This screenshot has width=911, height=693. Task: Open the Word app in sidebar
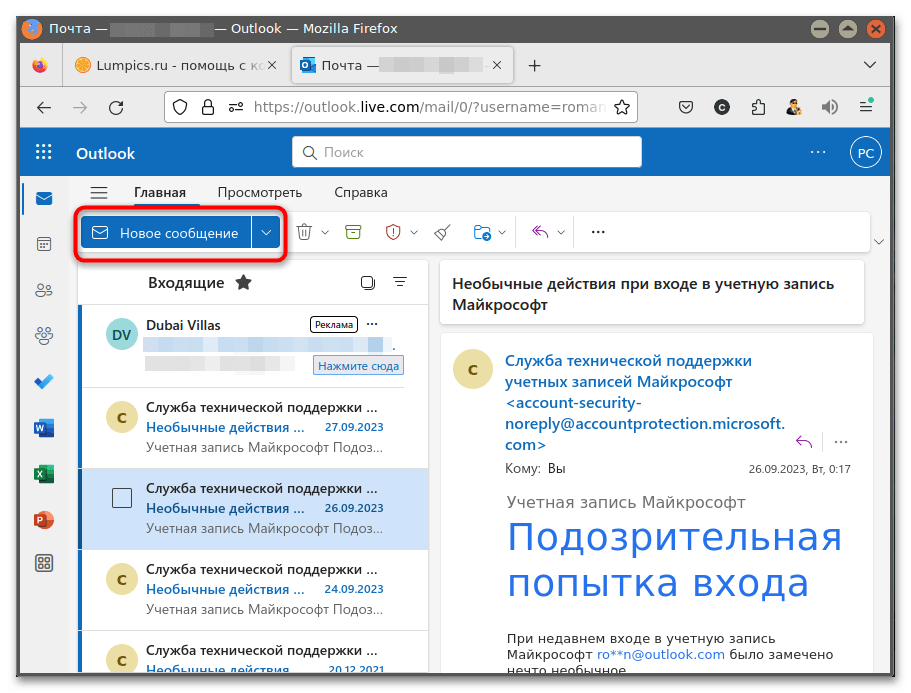click(44, 428)
